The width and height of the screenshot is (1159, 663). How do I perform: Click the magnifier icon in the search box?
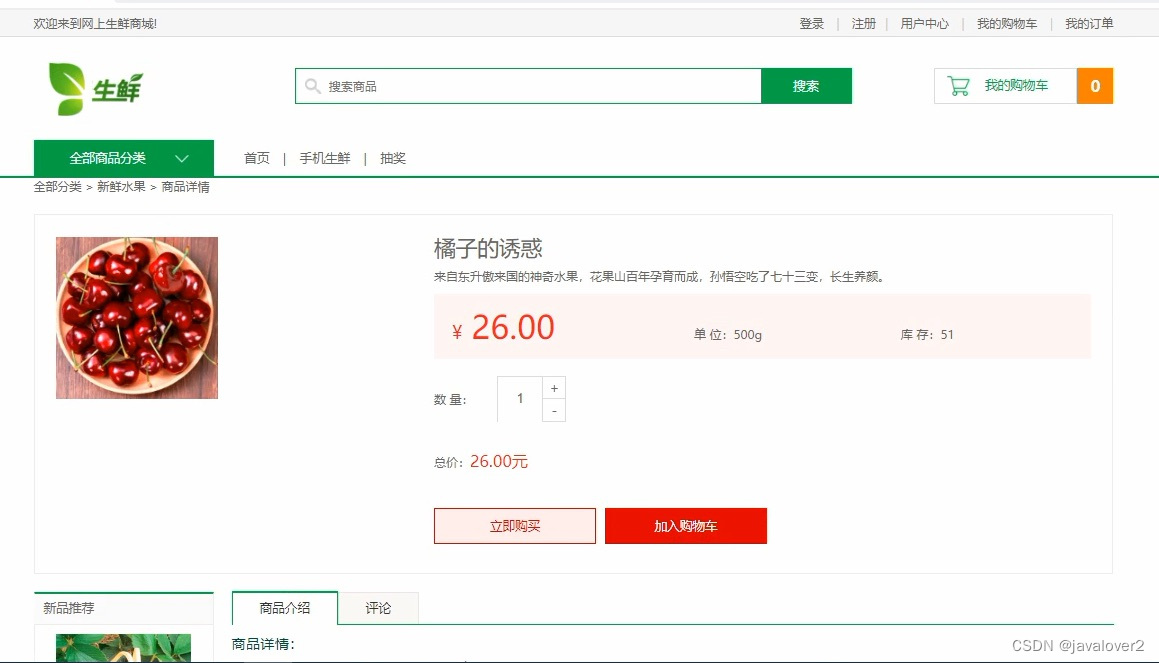point(312,86)
